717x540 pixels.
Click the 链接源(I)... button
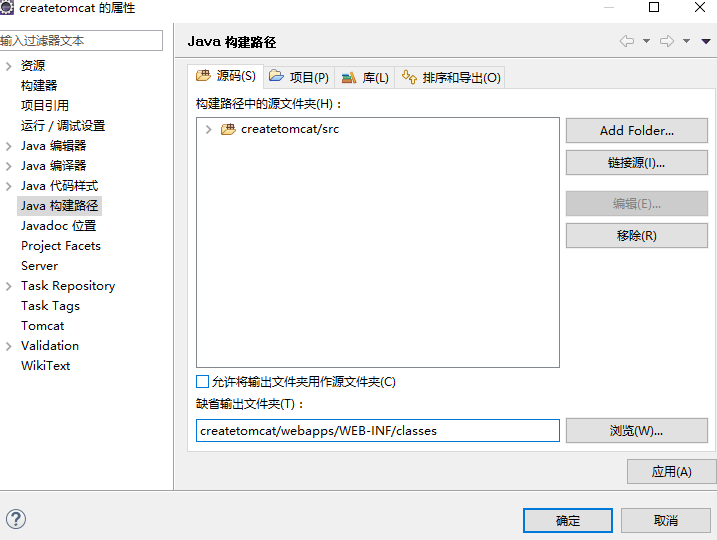point(637,163)
